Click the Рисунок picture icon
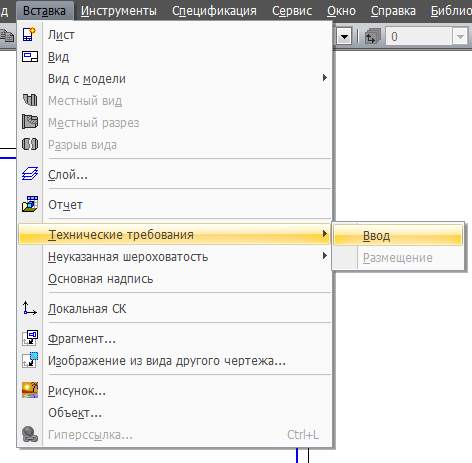 pyautogui.click(x=30, y=390)
